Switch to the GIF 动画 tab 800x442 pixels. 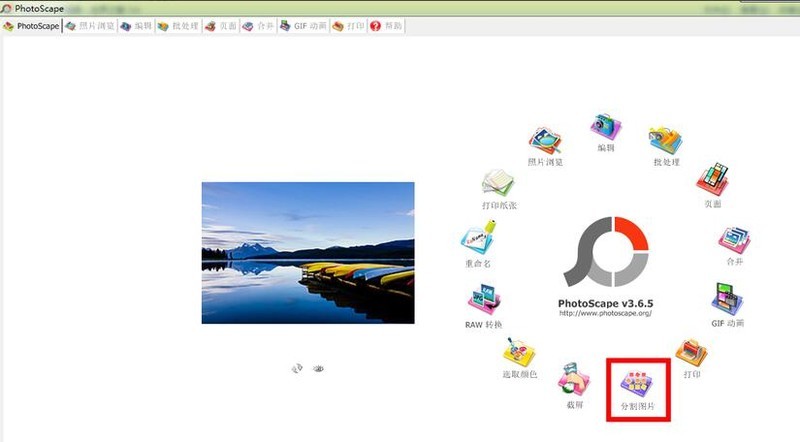(303, 26)
